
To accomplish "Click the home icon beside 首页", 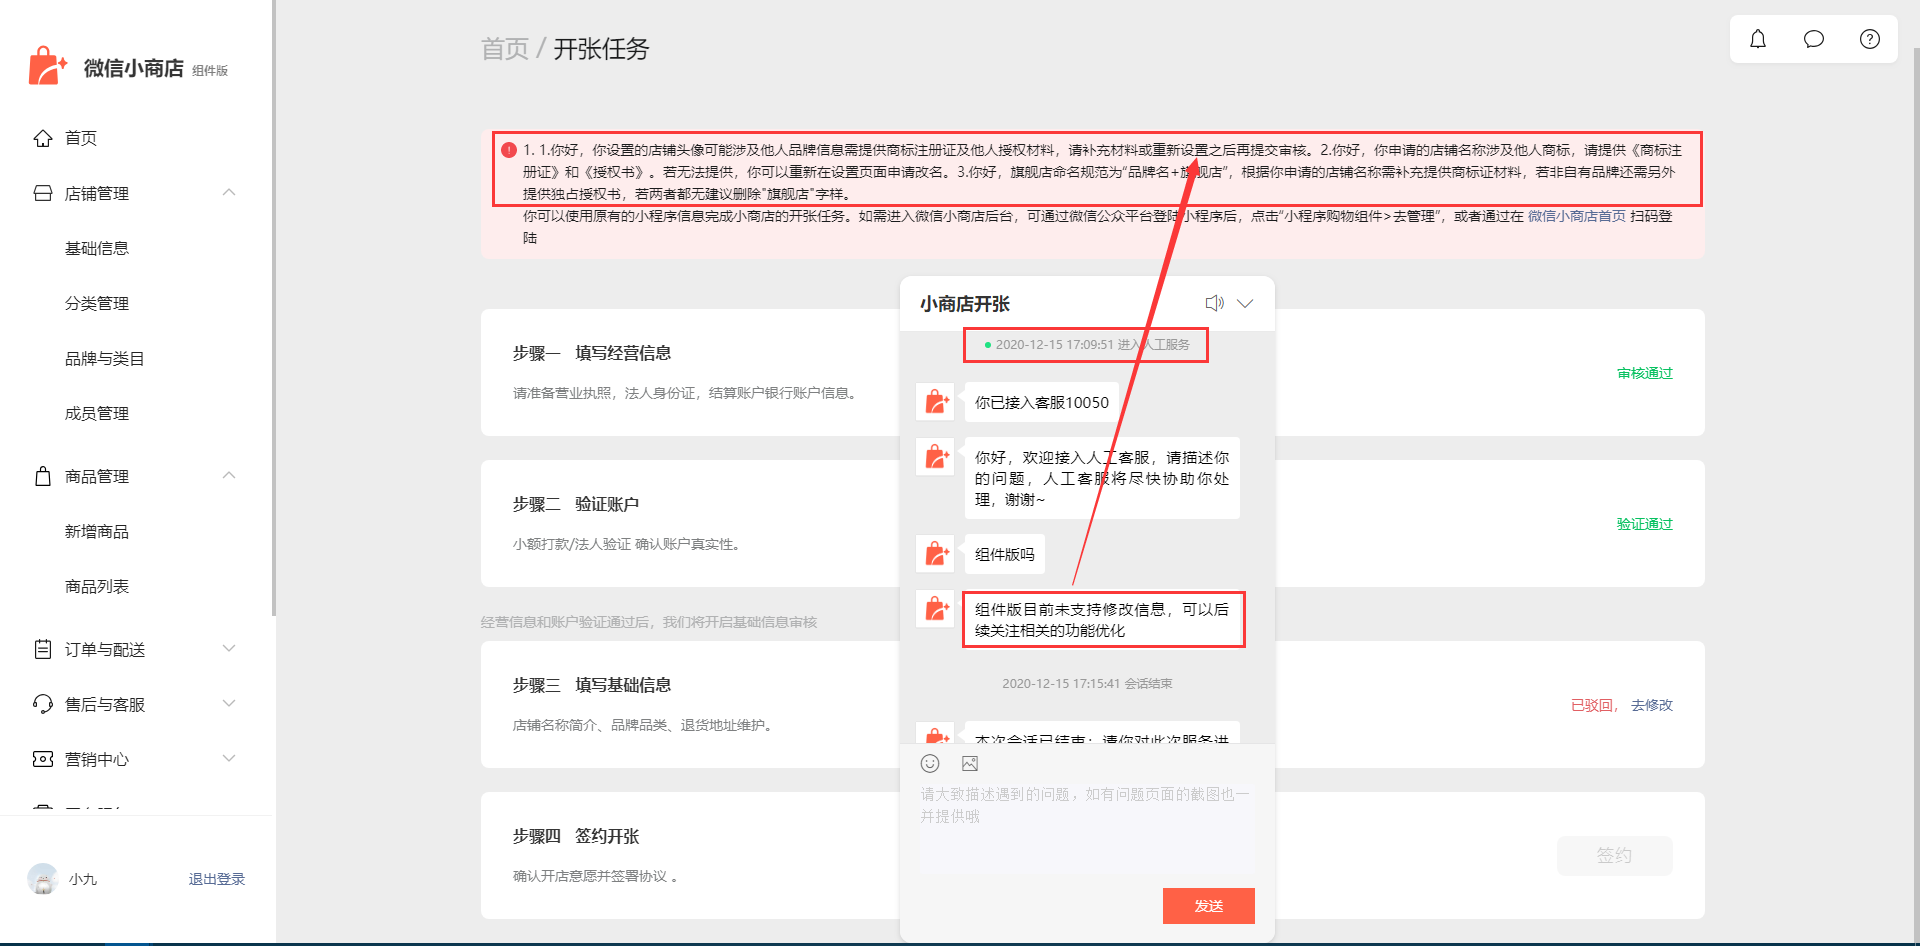I will pyautogui.click(x=43, y=138).
